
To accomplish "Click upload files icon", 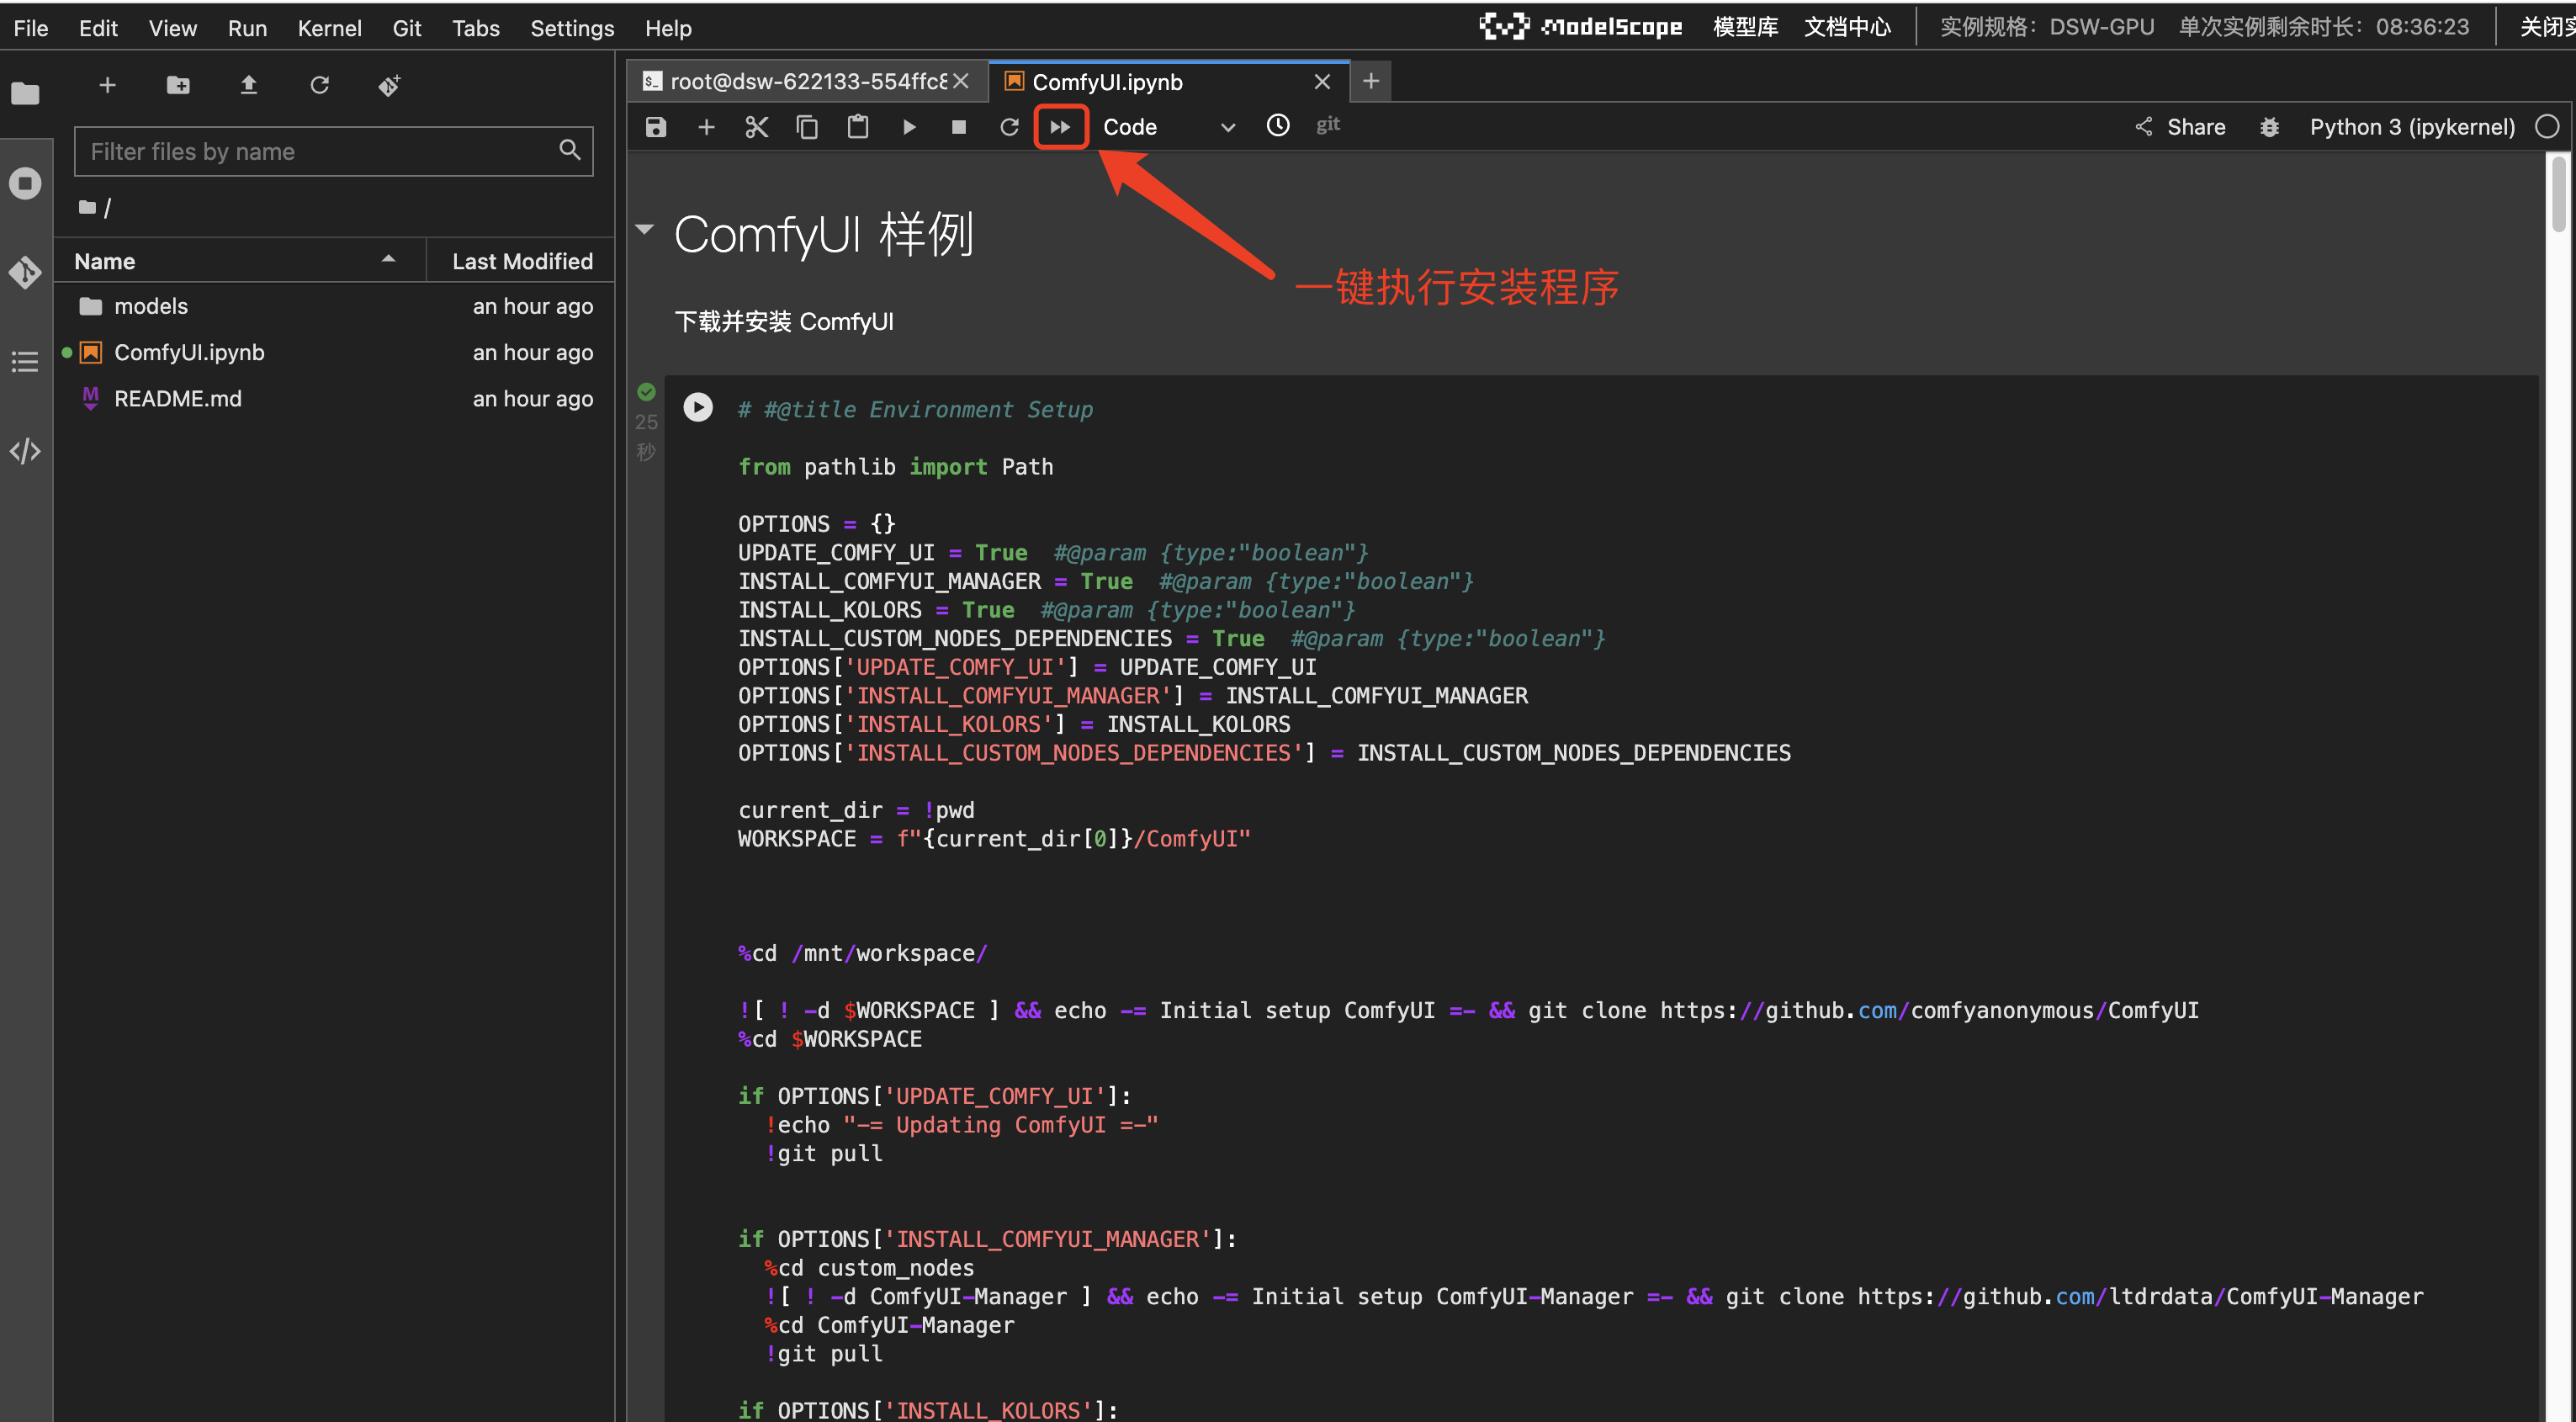I will pyautogui.click(x=249, y=85).
